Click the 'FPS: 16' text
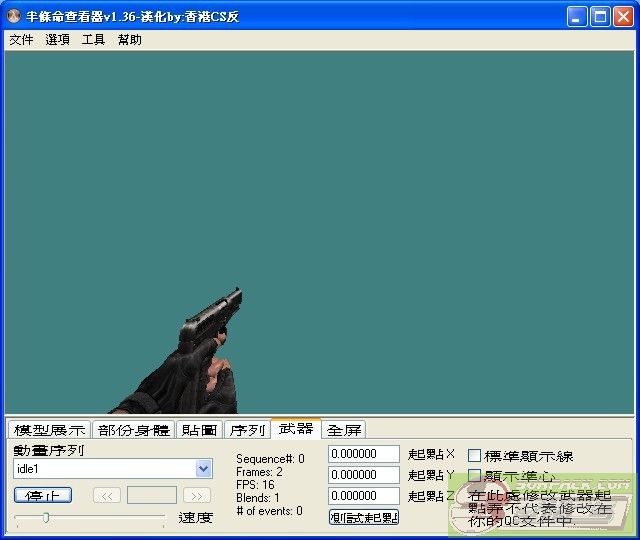Screen dimensions: 640x540 (x=255, y=485)
